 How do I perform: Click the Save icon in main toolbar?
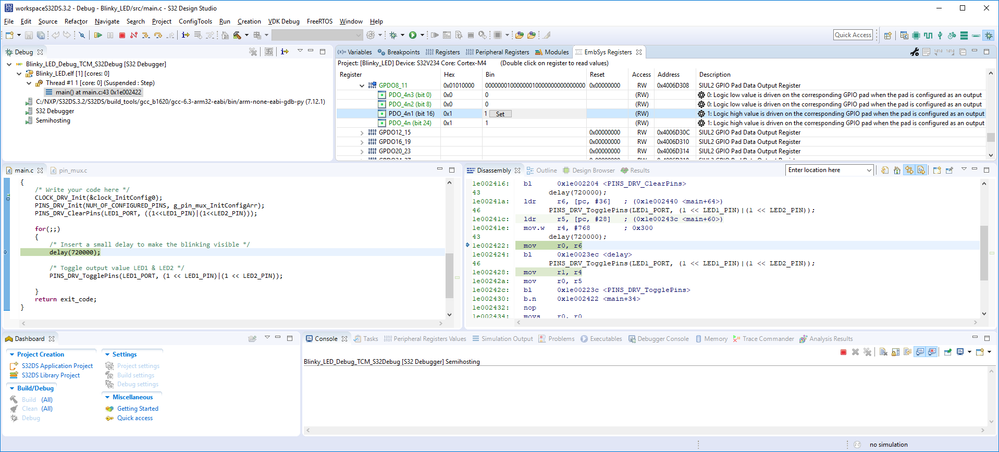[x=28, y=35]
